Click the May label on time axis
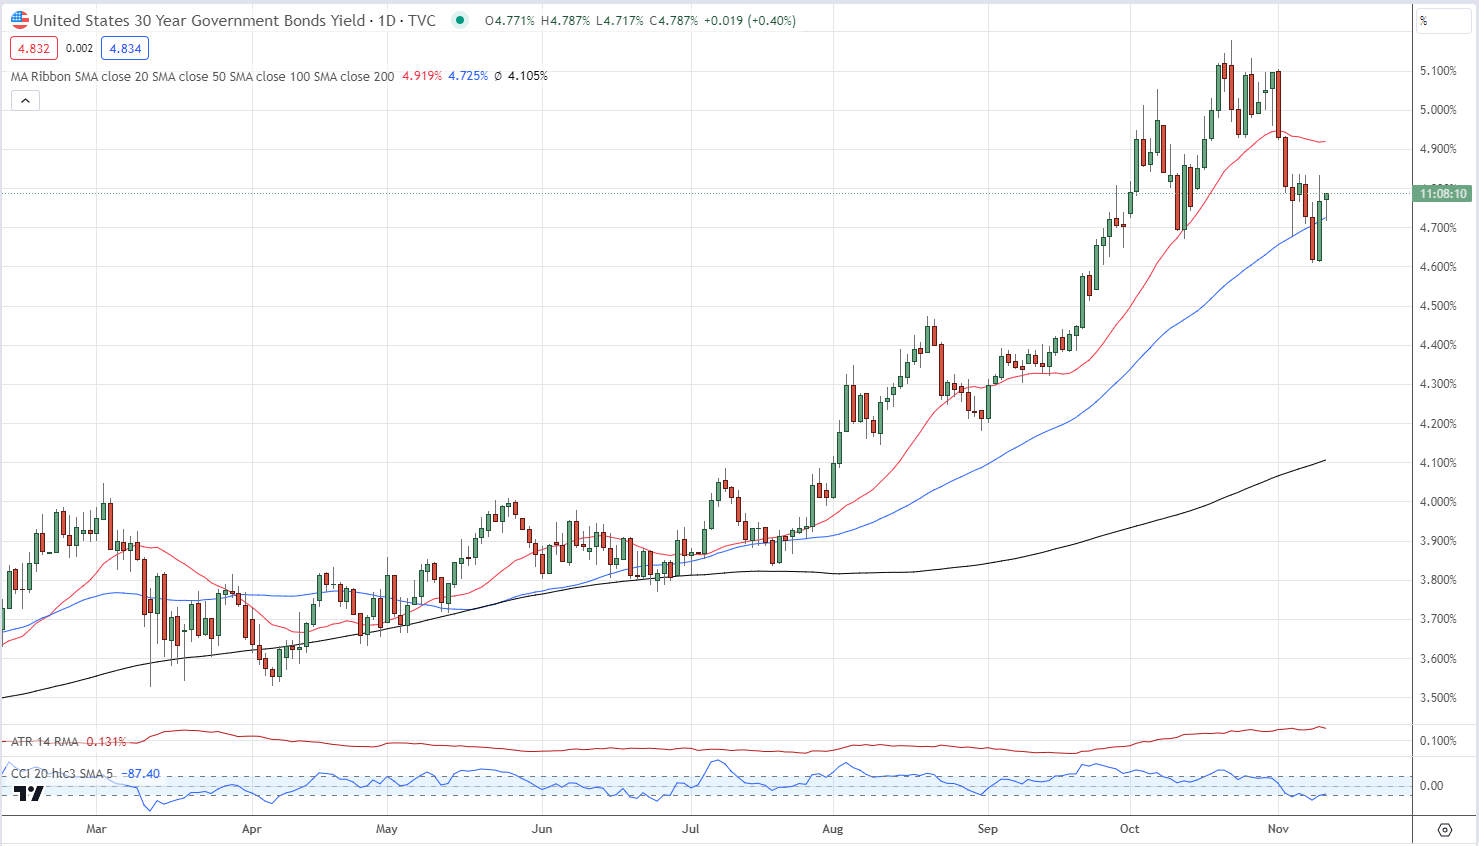The height and width of the screenshot is (846, 1479). tap(386, 829)
